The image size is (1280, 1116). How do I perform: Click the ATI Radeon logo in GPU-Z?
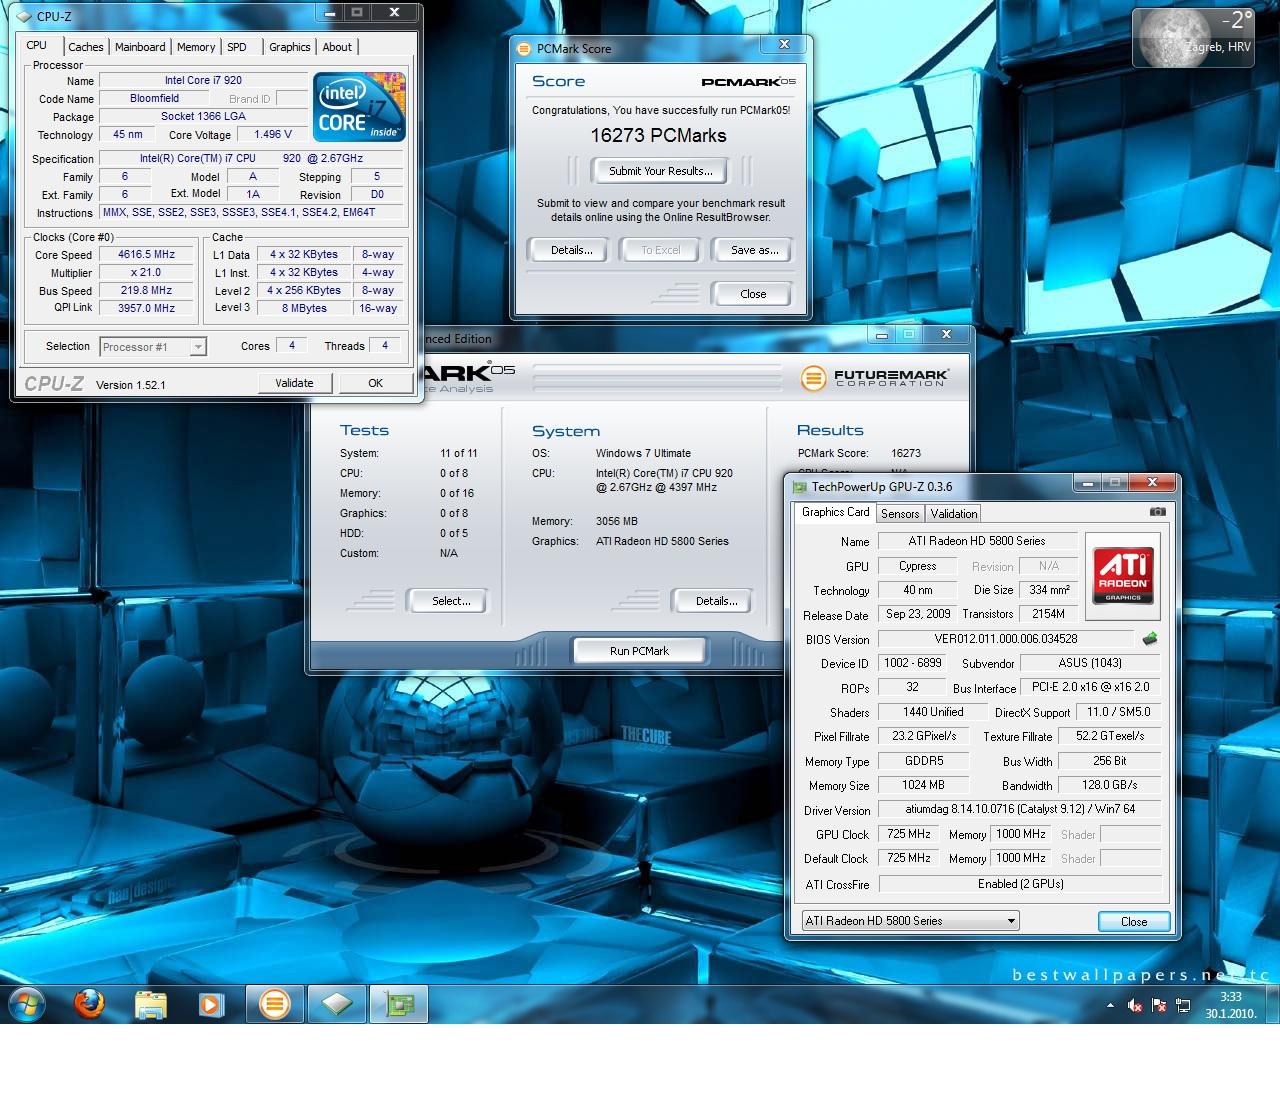pos(1123,574)
